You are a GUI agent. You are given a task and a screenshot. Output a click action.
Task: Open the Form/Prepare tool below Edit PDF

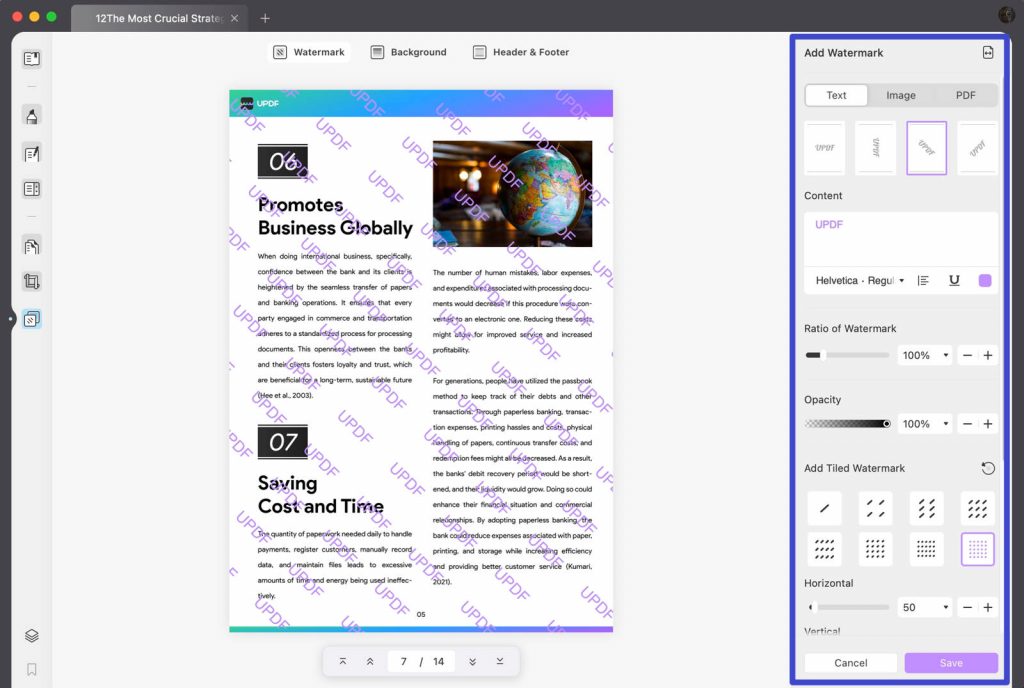pyautogui.click(x=31, y=189)
